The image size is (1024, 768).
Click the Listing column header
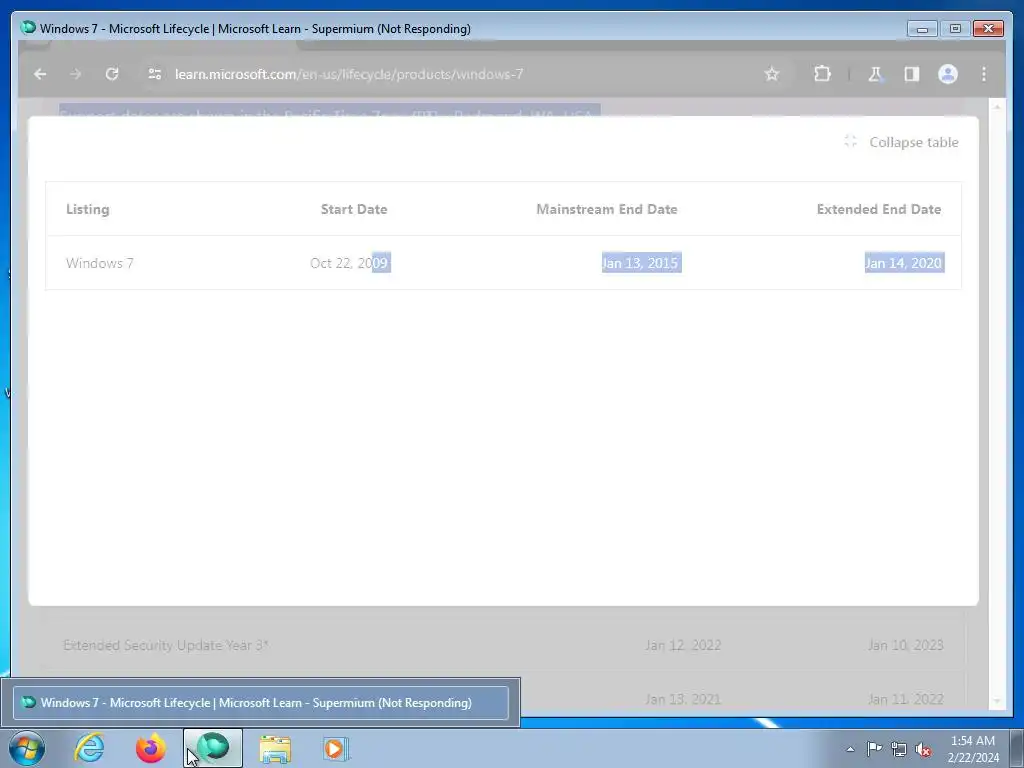click(88, 209)
